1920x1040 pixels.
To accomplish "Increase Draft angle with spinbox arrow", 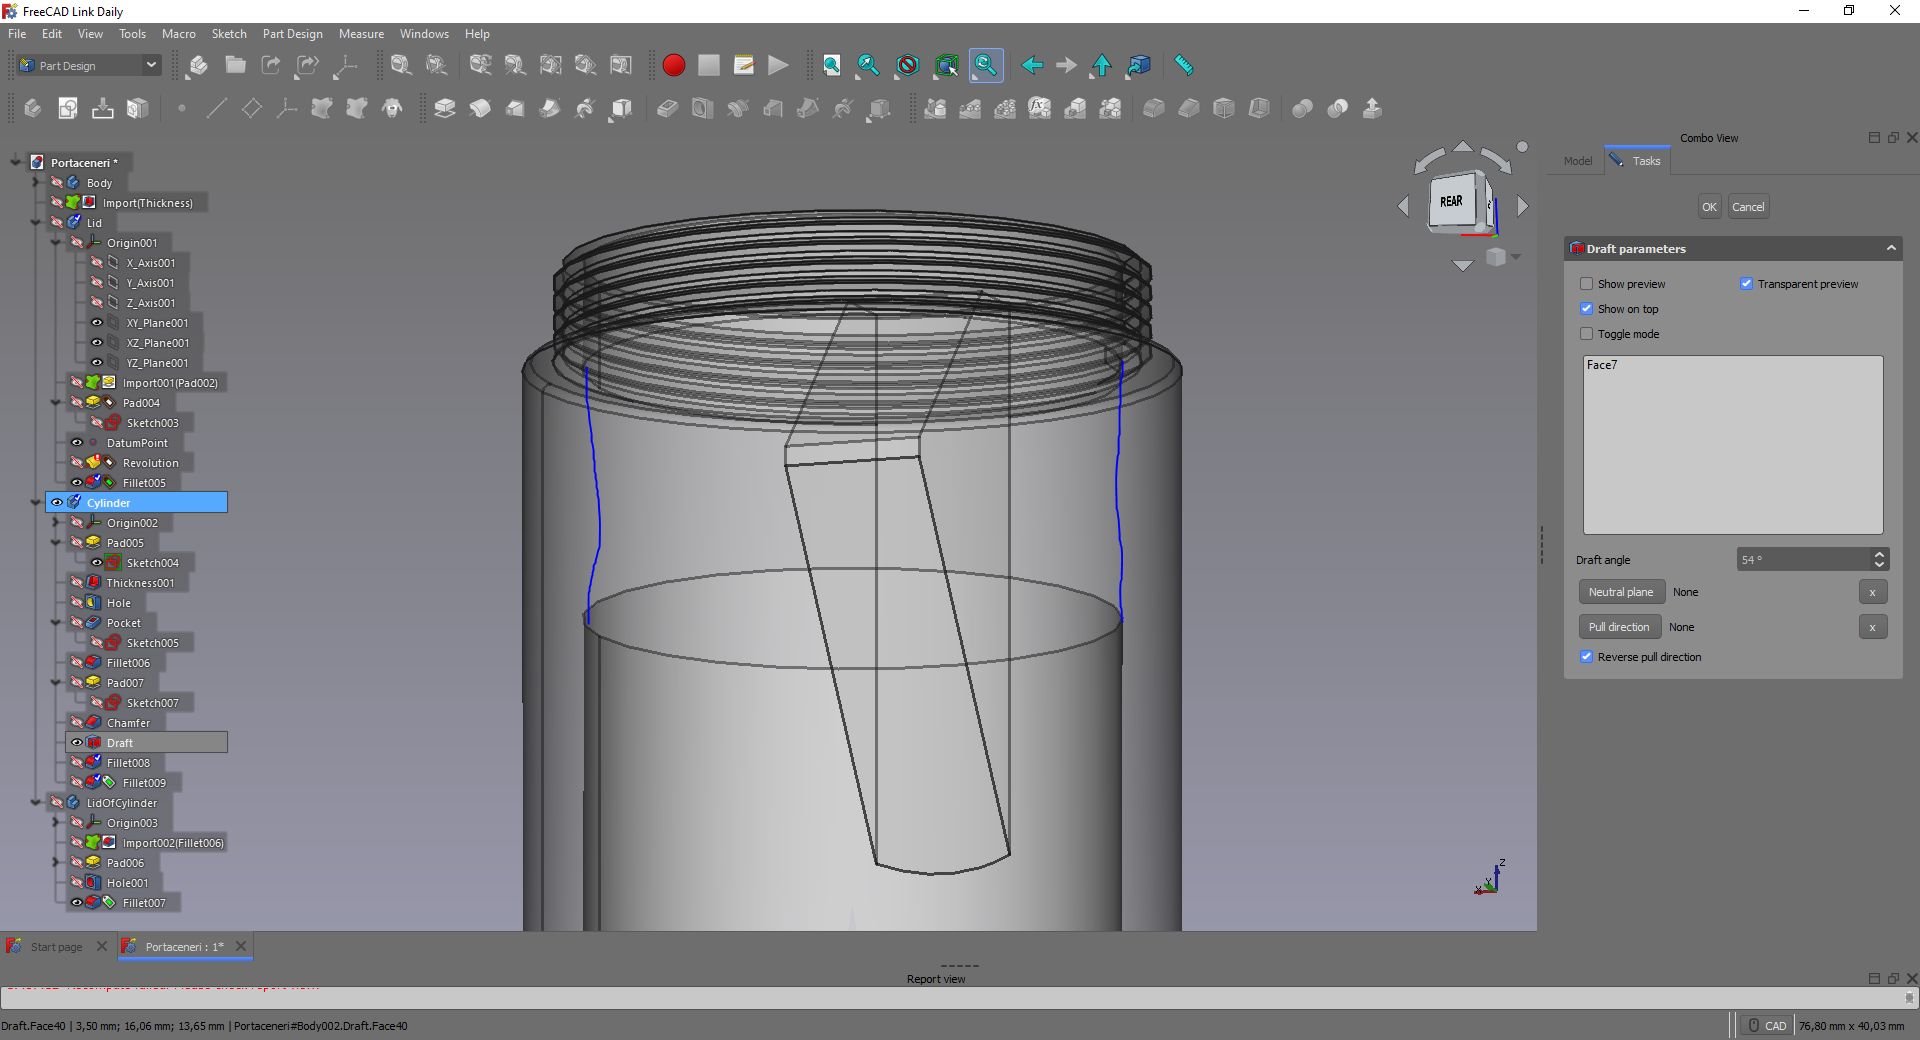I will pyautogui.click(x=1880, y=554).
